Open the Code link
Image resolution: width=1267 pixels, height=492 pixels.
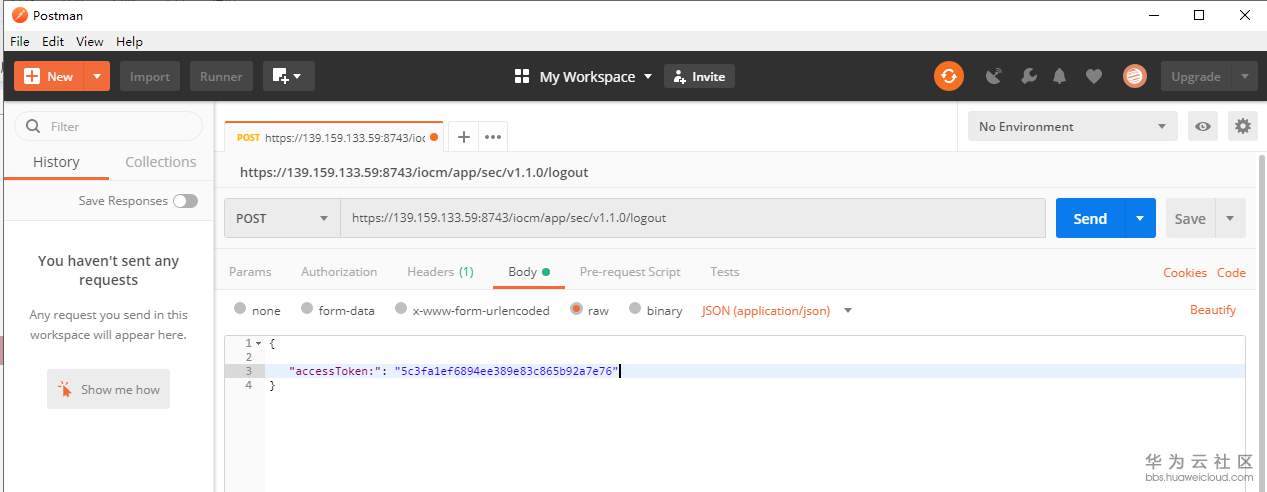pyautogui.click(x=1231, y=273)
